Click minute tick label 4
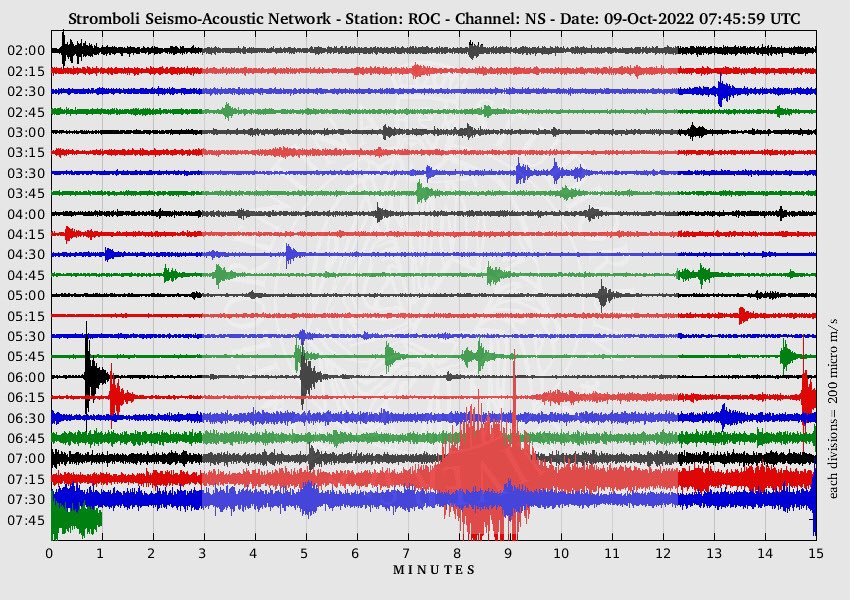The width and height of the screenshot is (850, 600). [x=253, y=553]
